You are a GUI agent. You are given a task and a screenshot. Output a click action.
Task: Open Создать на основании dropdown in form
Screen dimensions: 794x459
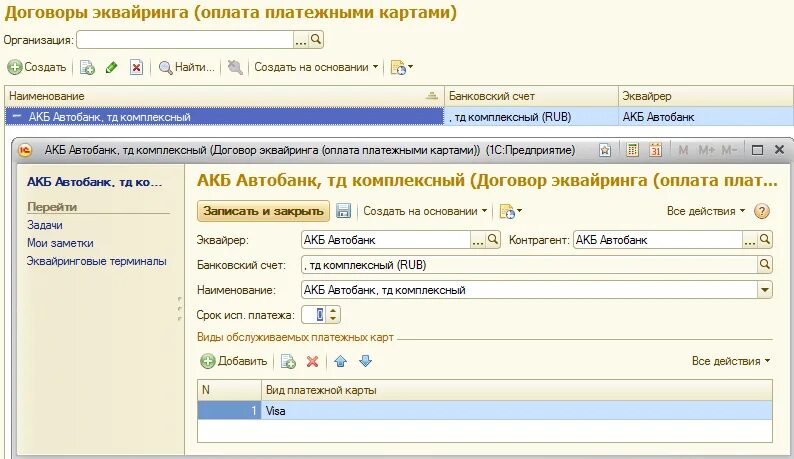[x=425, y=211]
